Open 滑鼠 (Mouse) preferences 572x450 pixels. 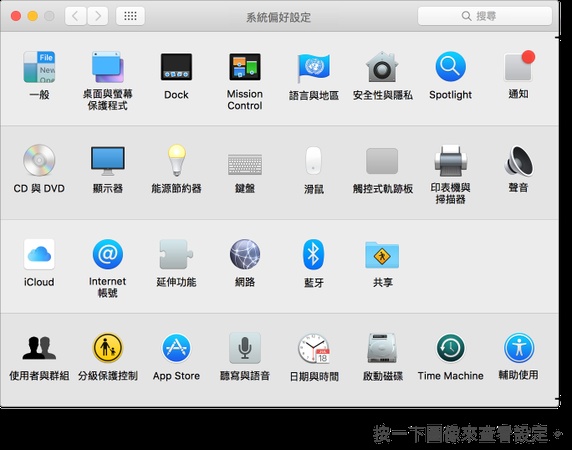313,160
